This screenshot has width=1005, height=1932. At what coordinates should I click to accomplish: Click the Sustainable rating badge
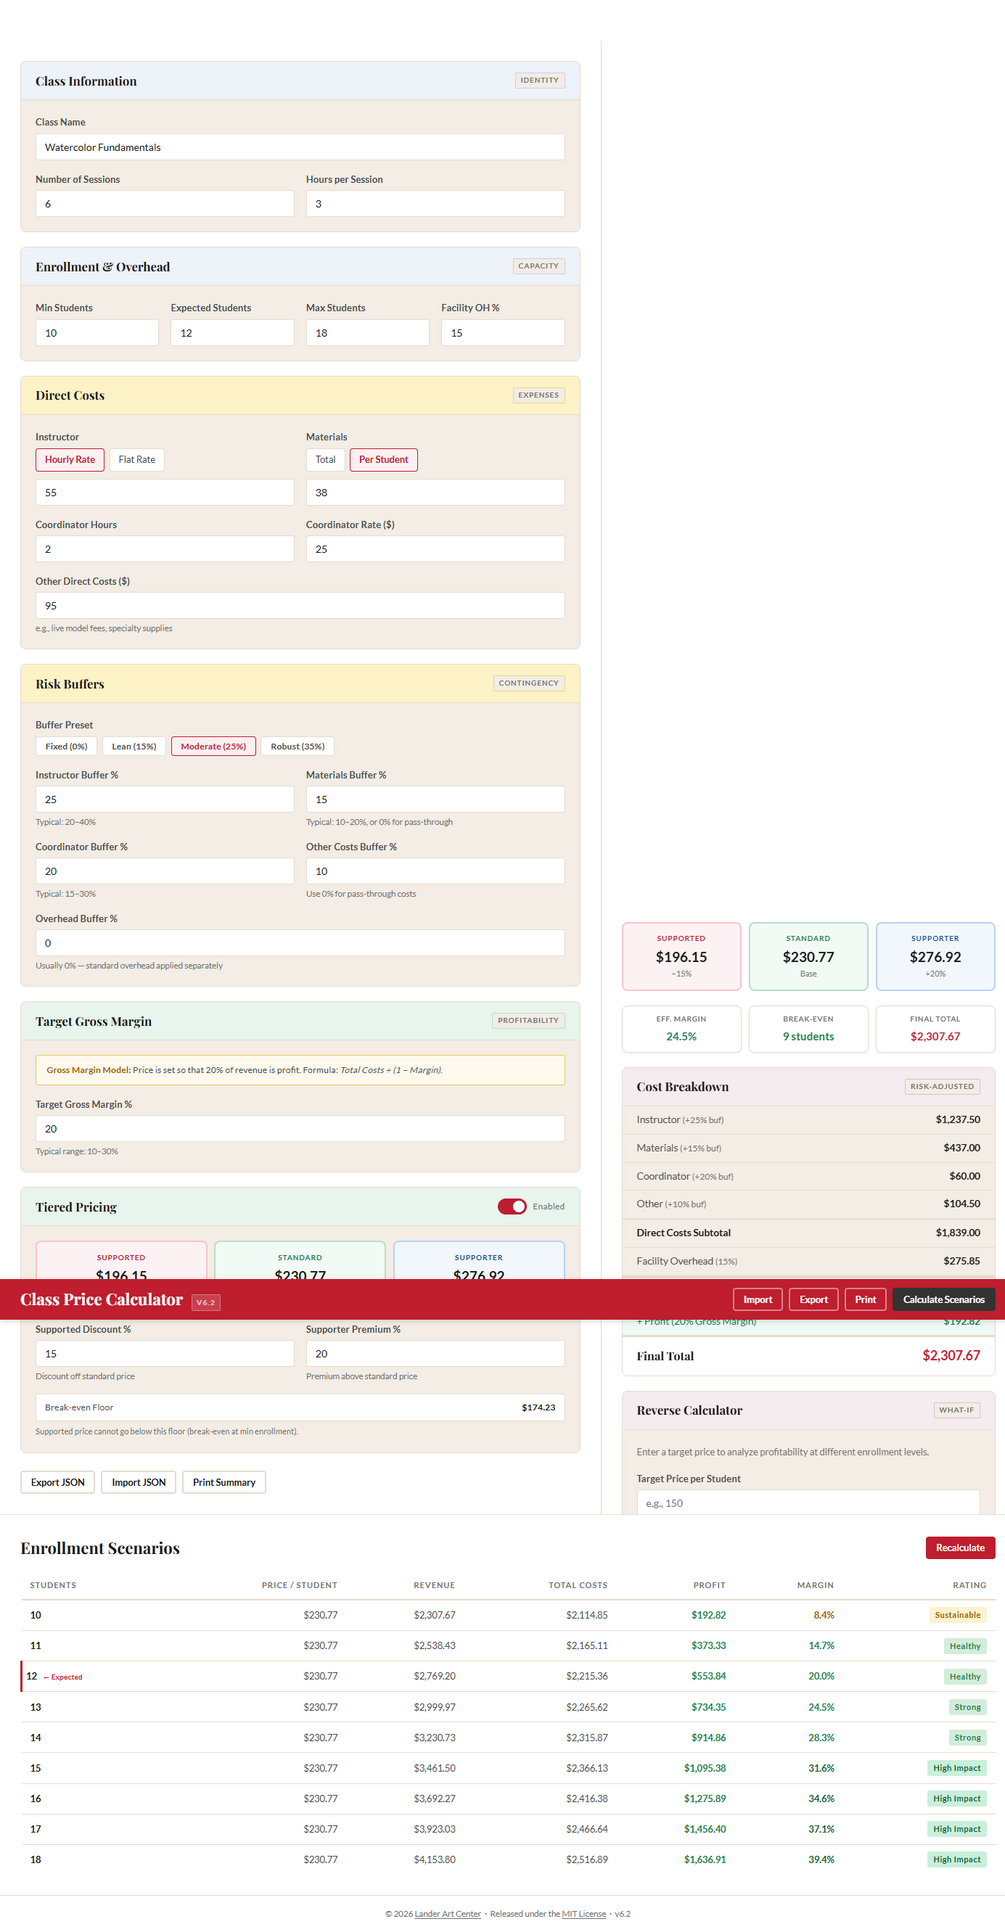pyautogui.click(x=957, y=1615)
